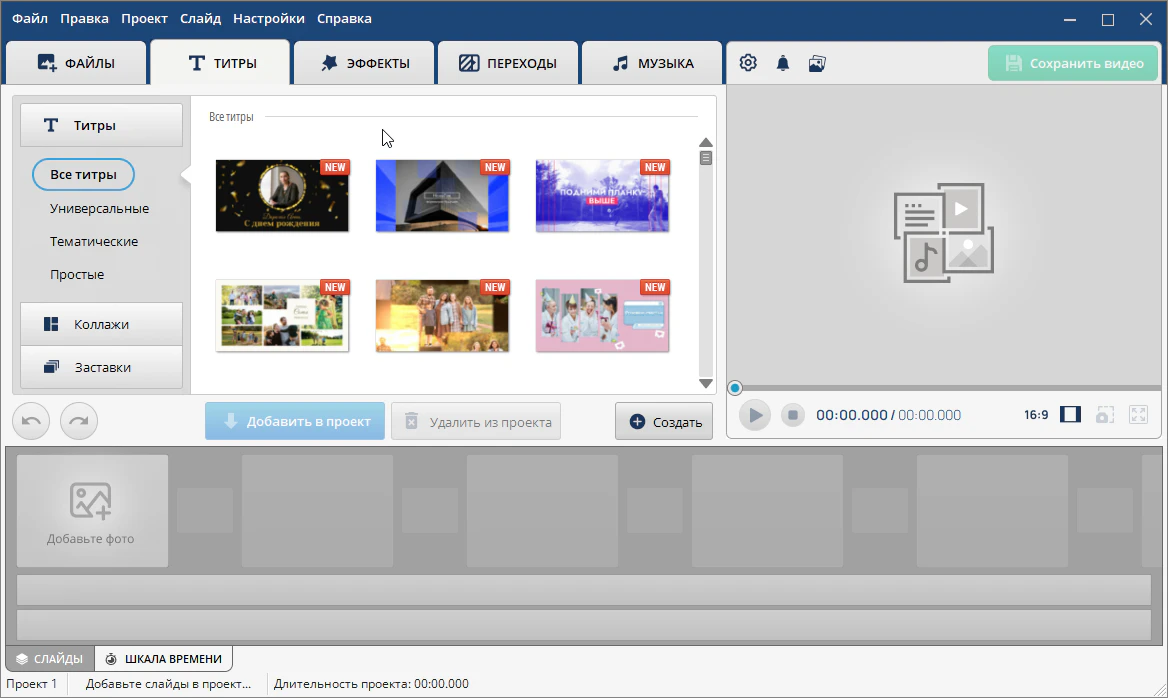1168x698 pixels.
Task: Click the snapshot camera icon in player
Action: pos(1105,414)
